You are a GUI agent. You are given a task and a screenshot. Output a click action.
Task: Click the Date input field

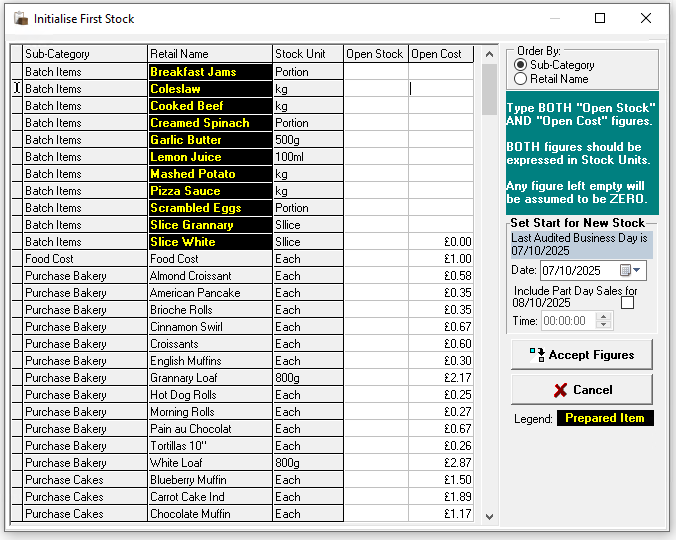[578, 271]
